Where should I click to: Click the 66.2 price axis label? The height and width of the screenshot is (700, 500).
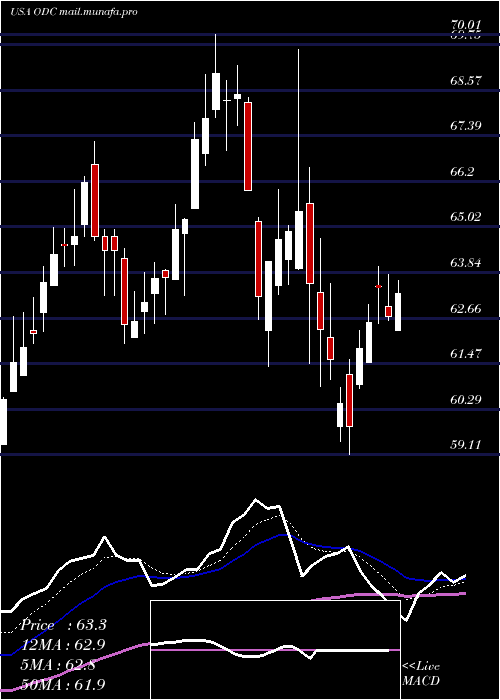tap(462, 172)
